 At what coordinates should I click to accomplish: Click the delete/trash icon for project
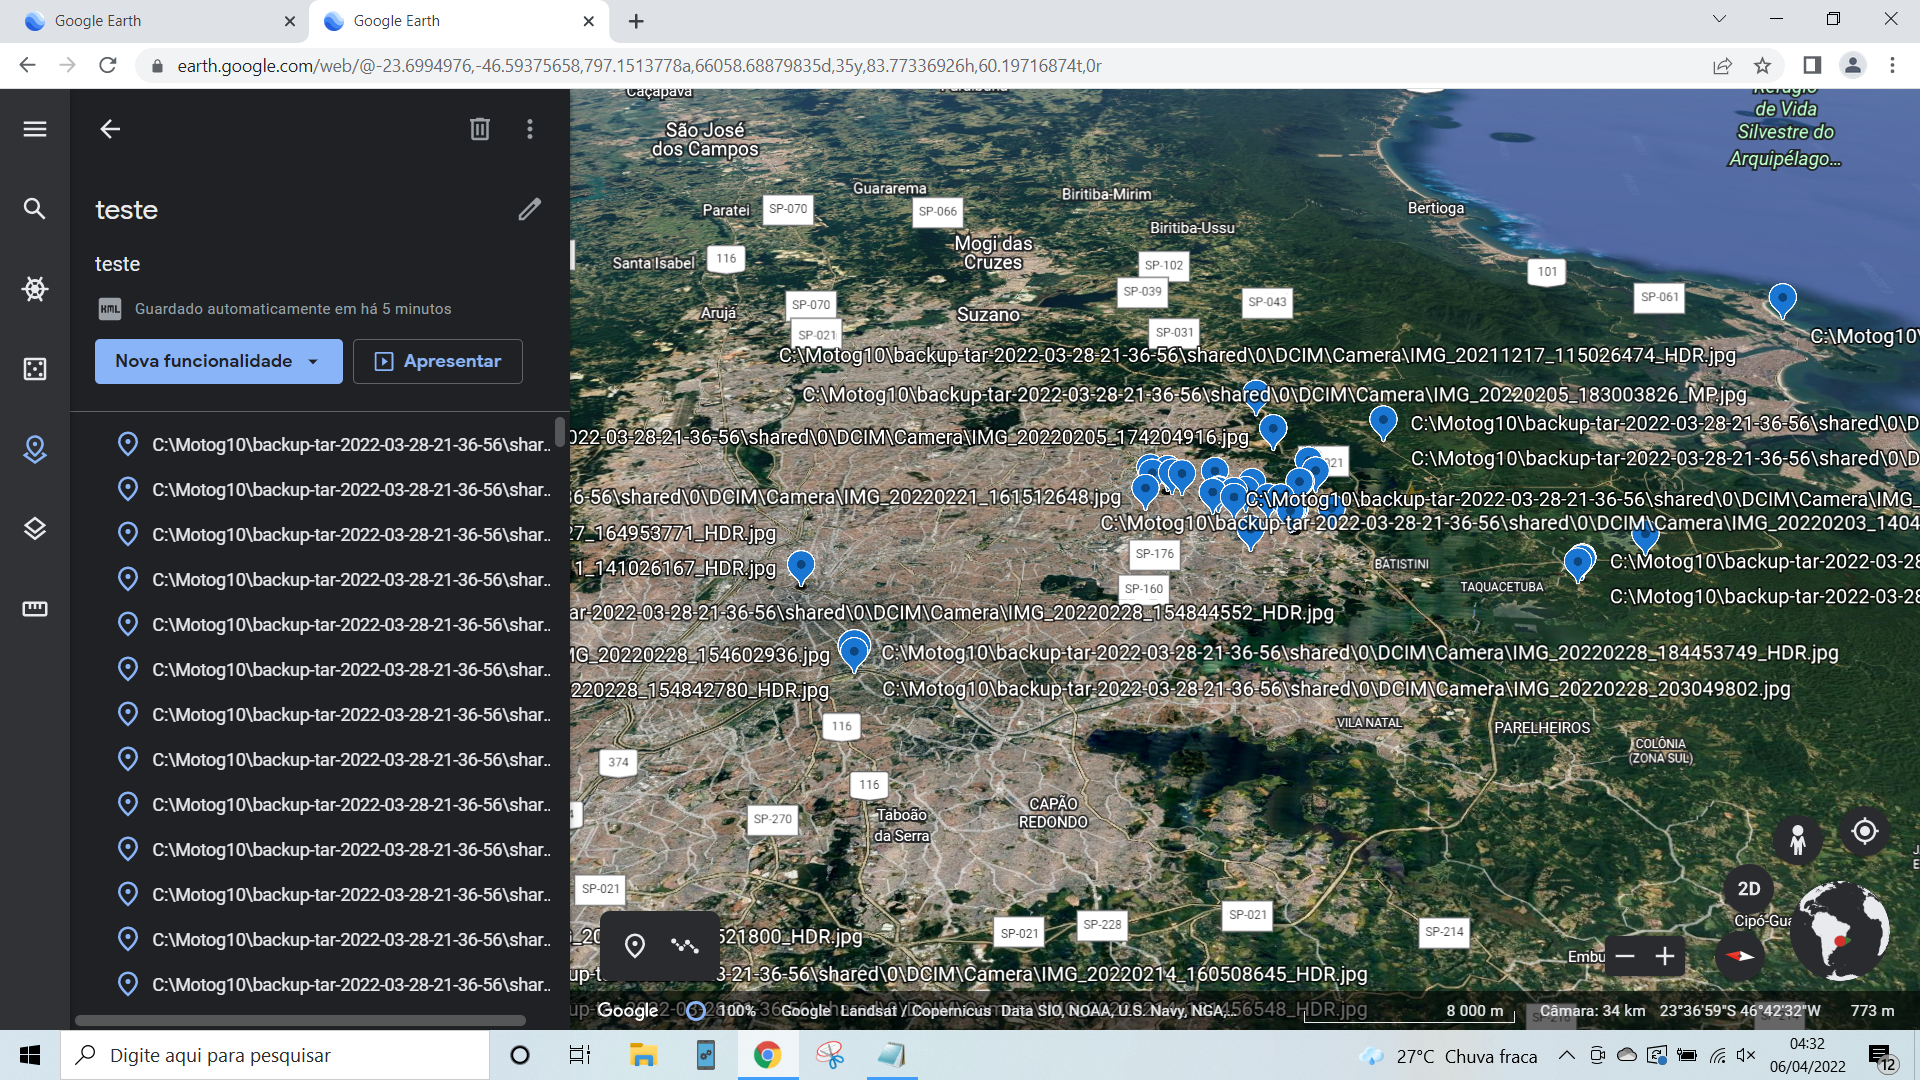point(480,128)
